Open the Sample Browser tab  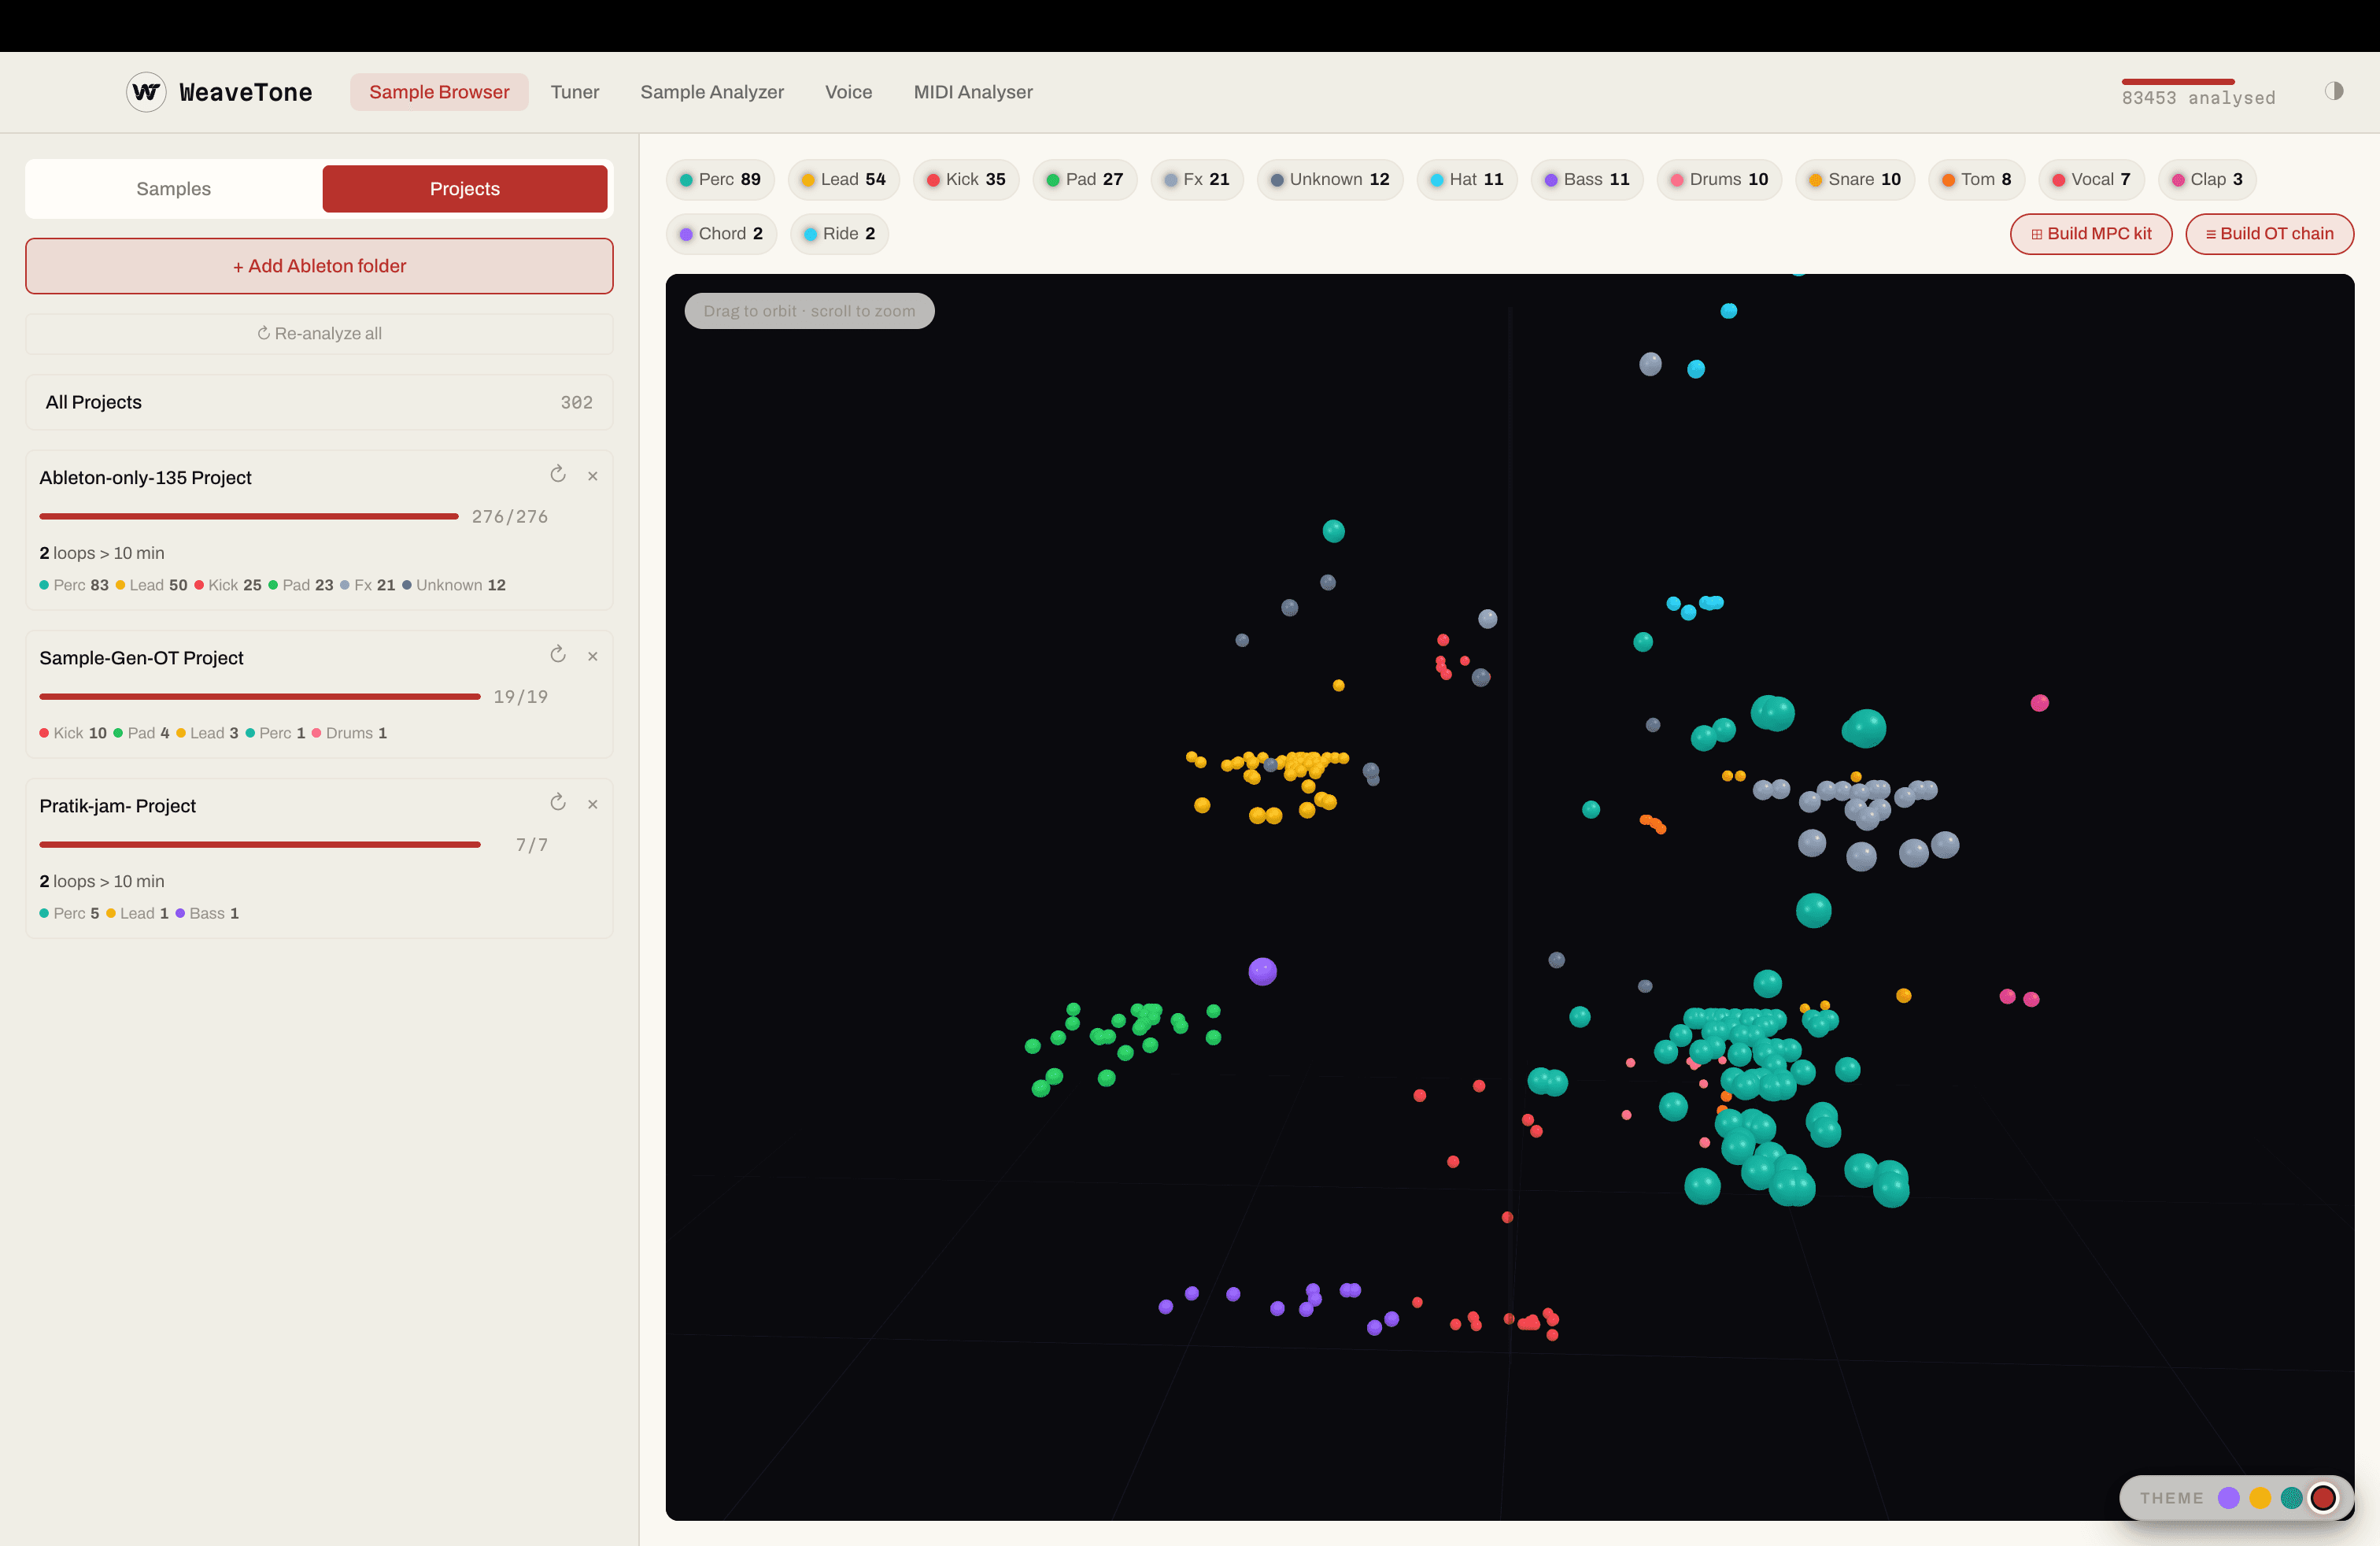tap(439, 92)
